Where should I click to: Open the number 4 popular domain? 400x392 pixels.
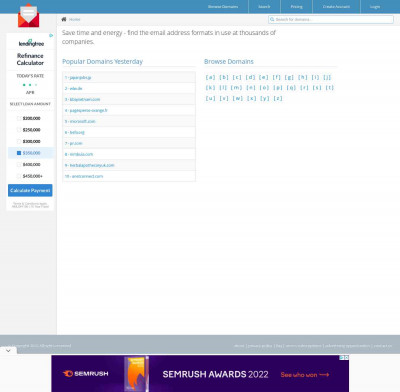pos(86,110)
